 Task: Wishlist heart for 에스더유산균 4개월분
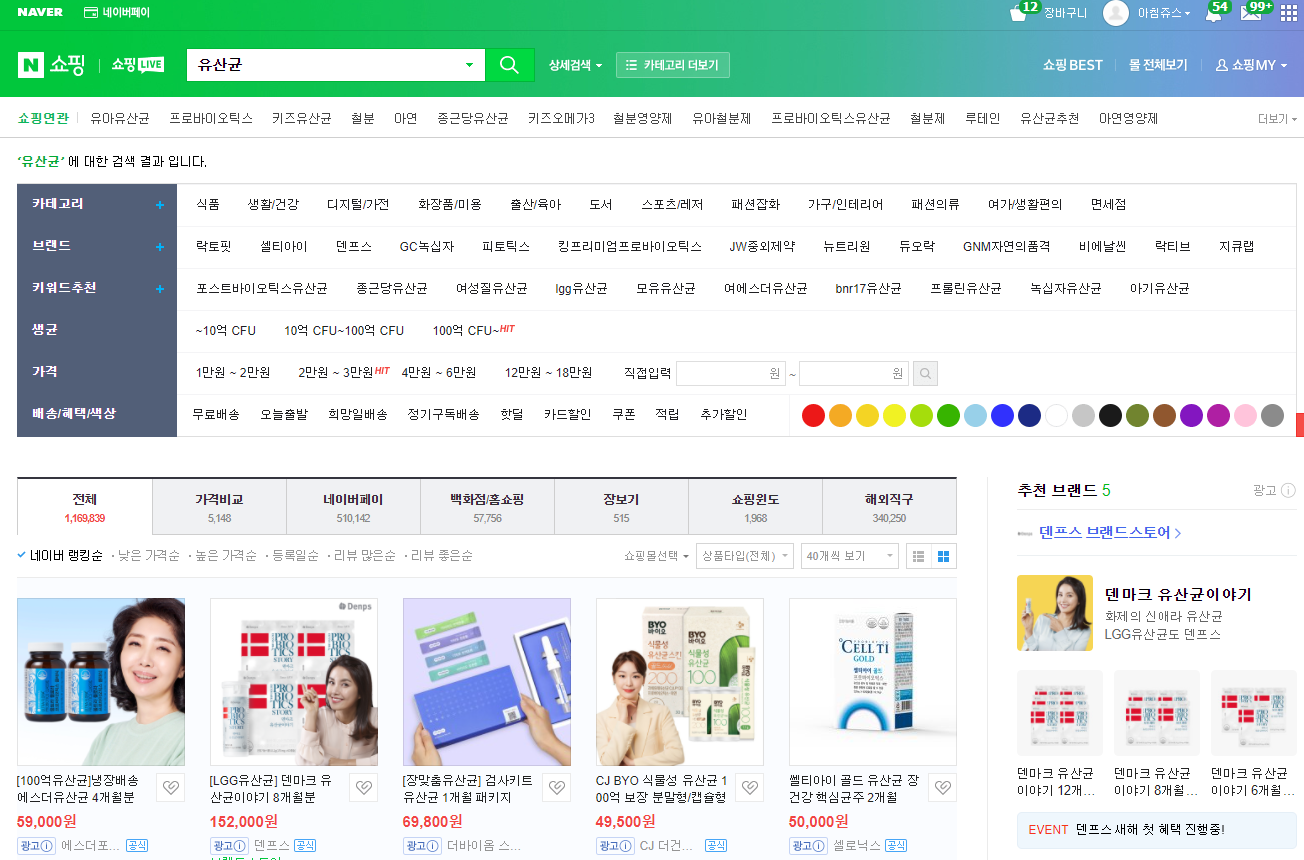171,787
